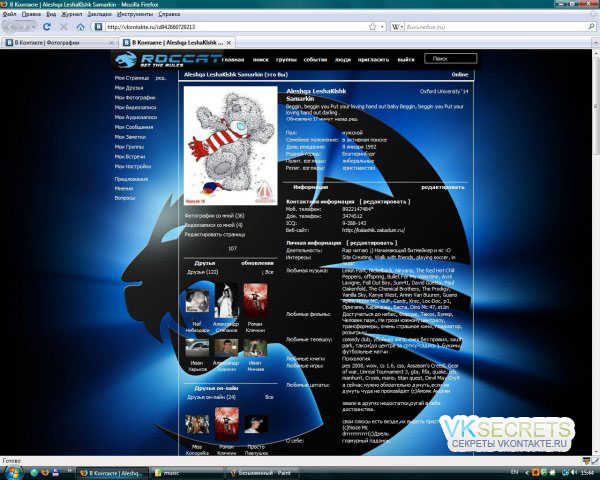Open Мои Друзья in the sidebar
This screenshot has height=480, width=600.
(129, 88)
